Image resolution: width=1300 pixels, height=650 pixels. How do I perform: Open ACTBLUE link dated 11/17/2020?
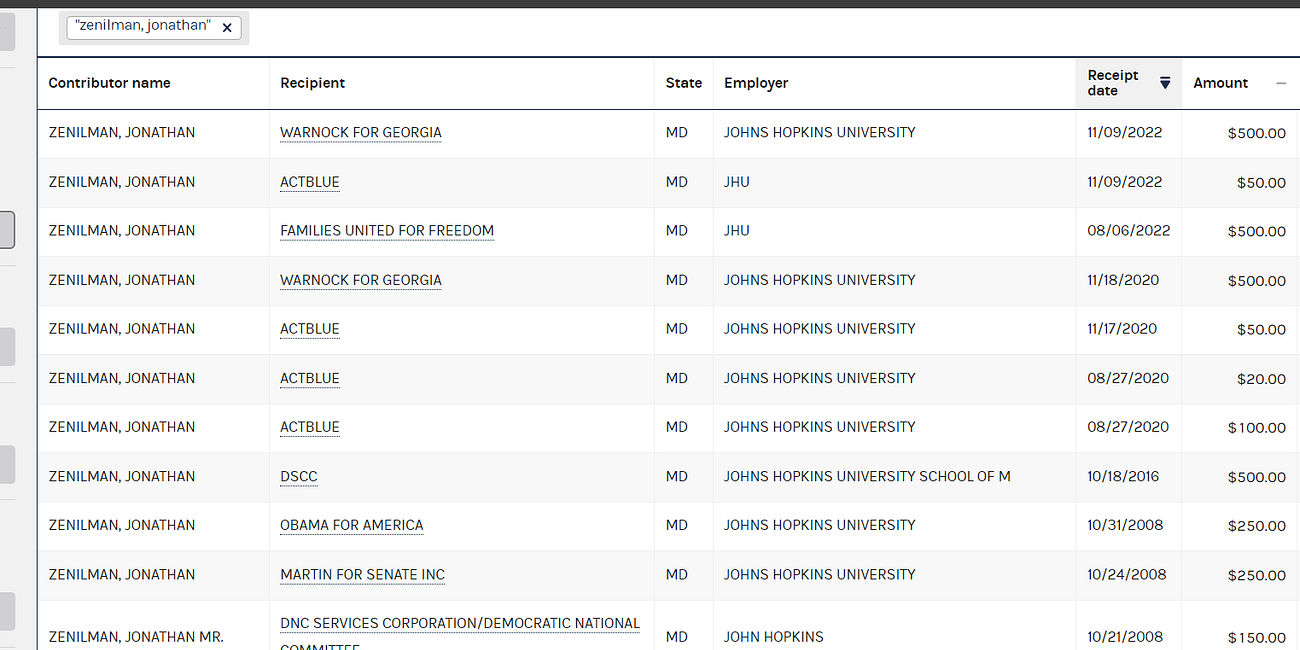[310, 329]
